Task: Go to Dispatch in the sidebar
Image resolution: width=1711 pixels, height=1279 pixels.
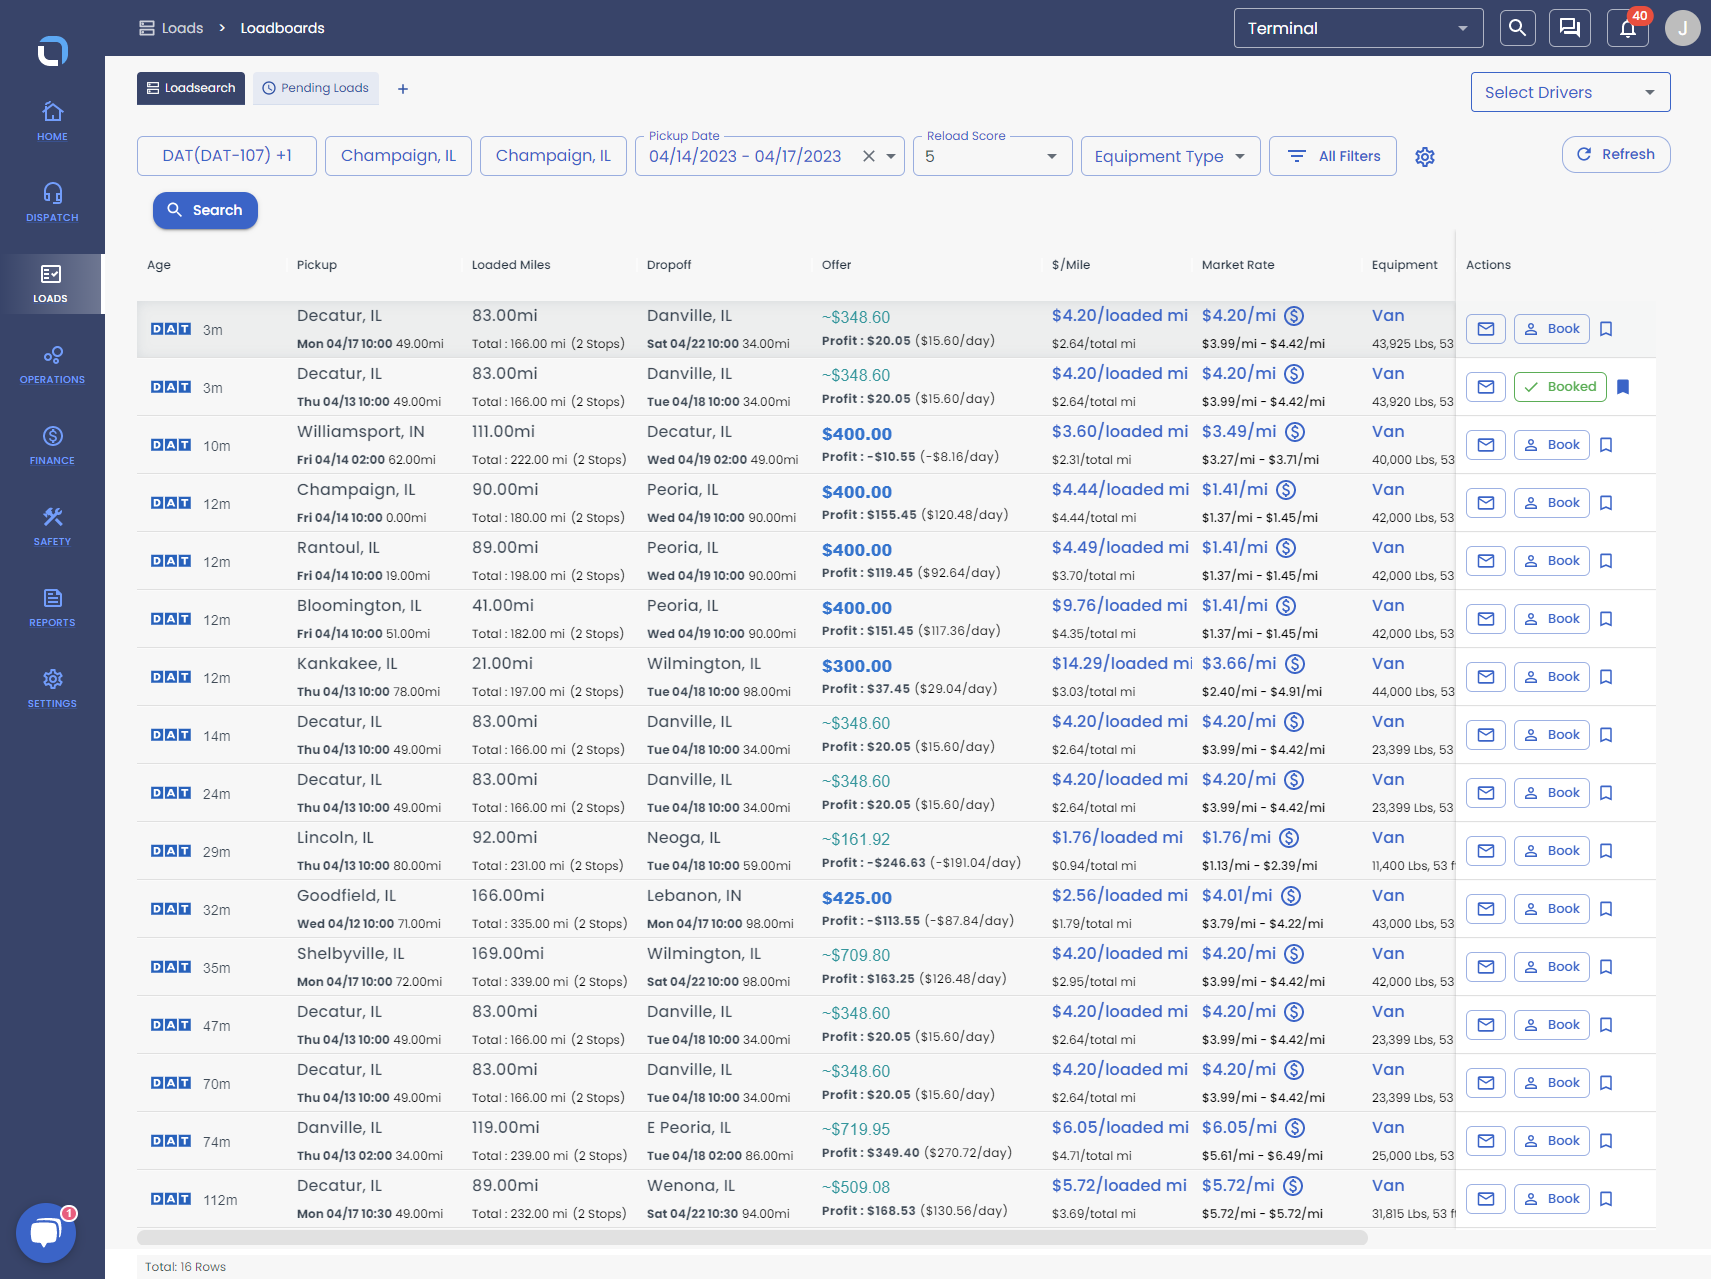Action: [x=52, y=202]
